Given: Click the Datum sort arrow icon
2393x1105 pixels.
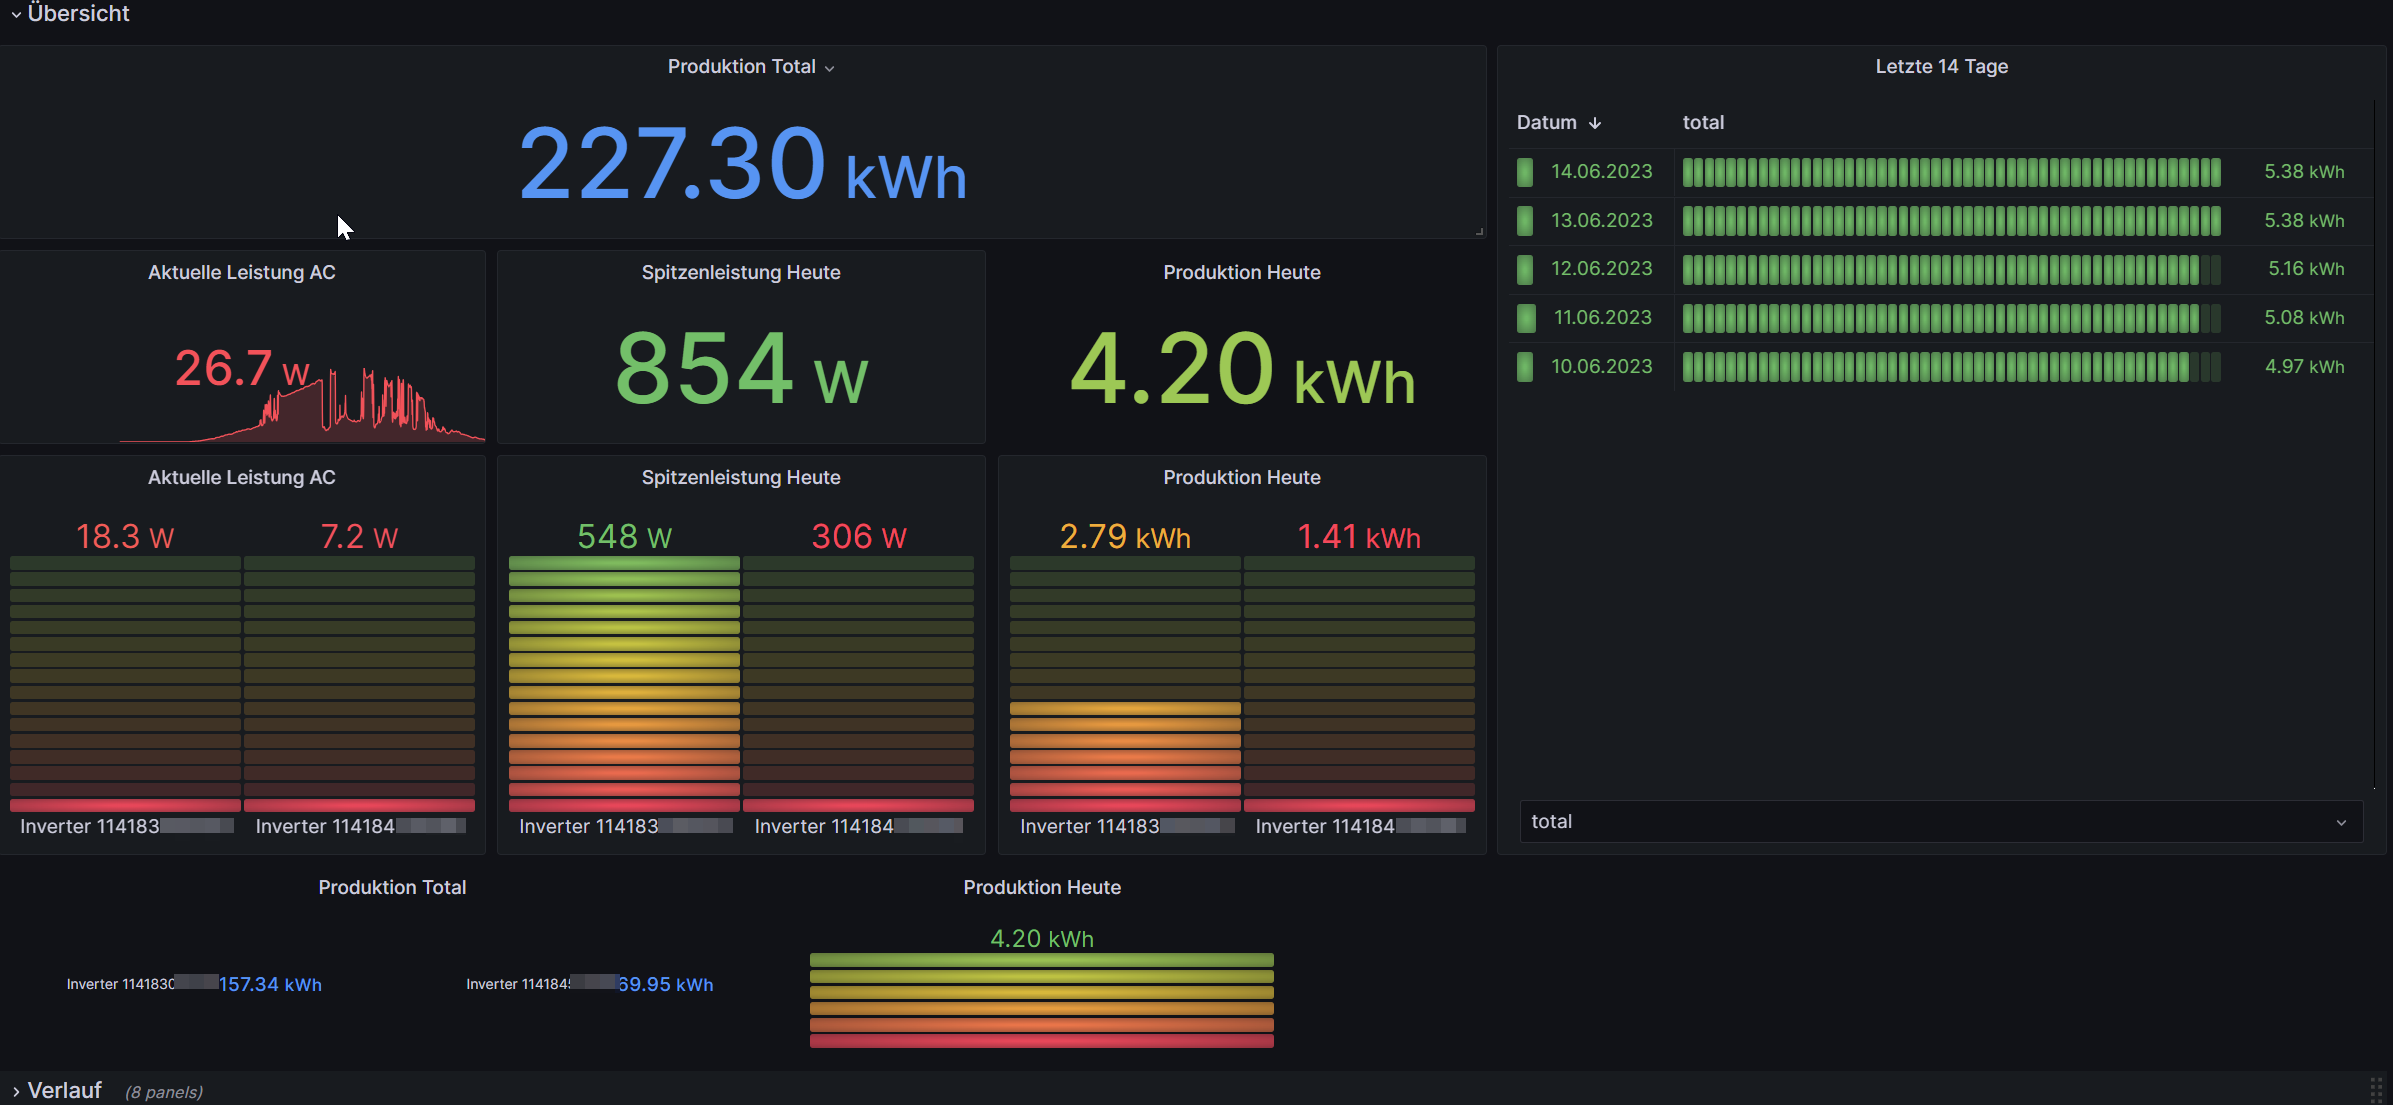Looking at the screenshot, I should coord(1595,123).
